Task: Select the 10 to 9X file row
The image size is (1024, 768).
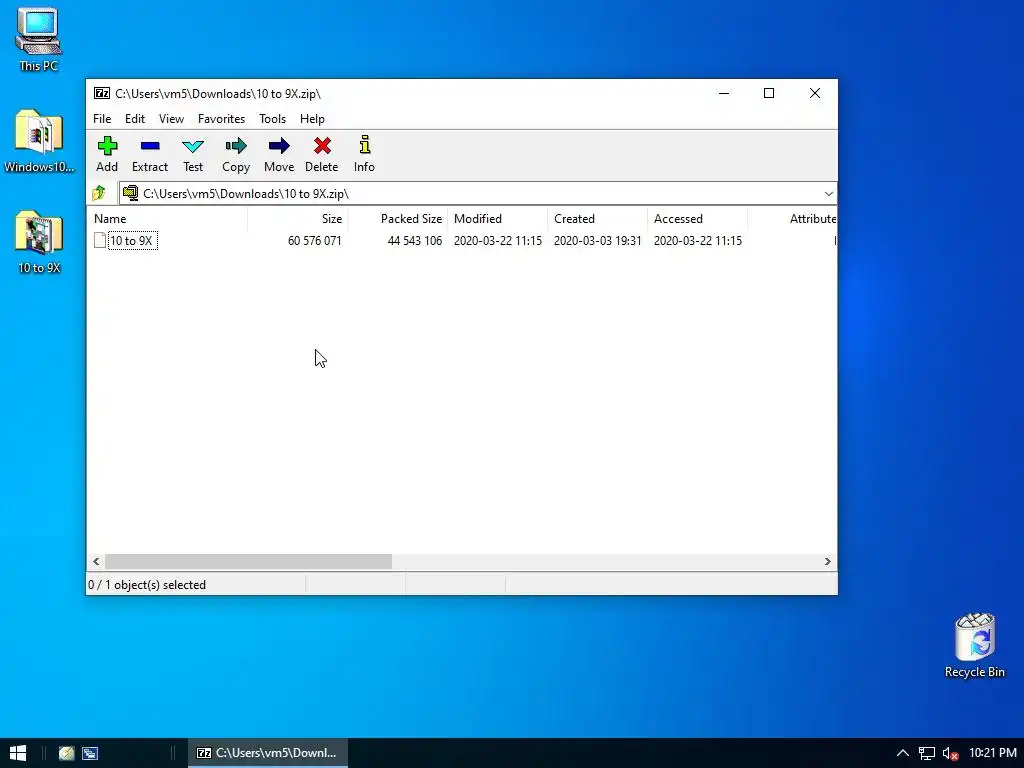Action: (x=462, y=240)
